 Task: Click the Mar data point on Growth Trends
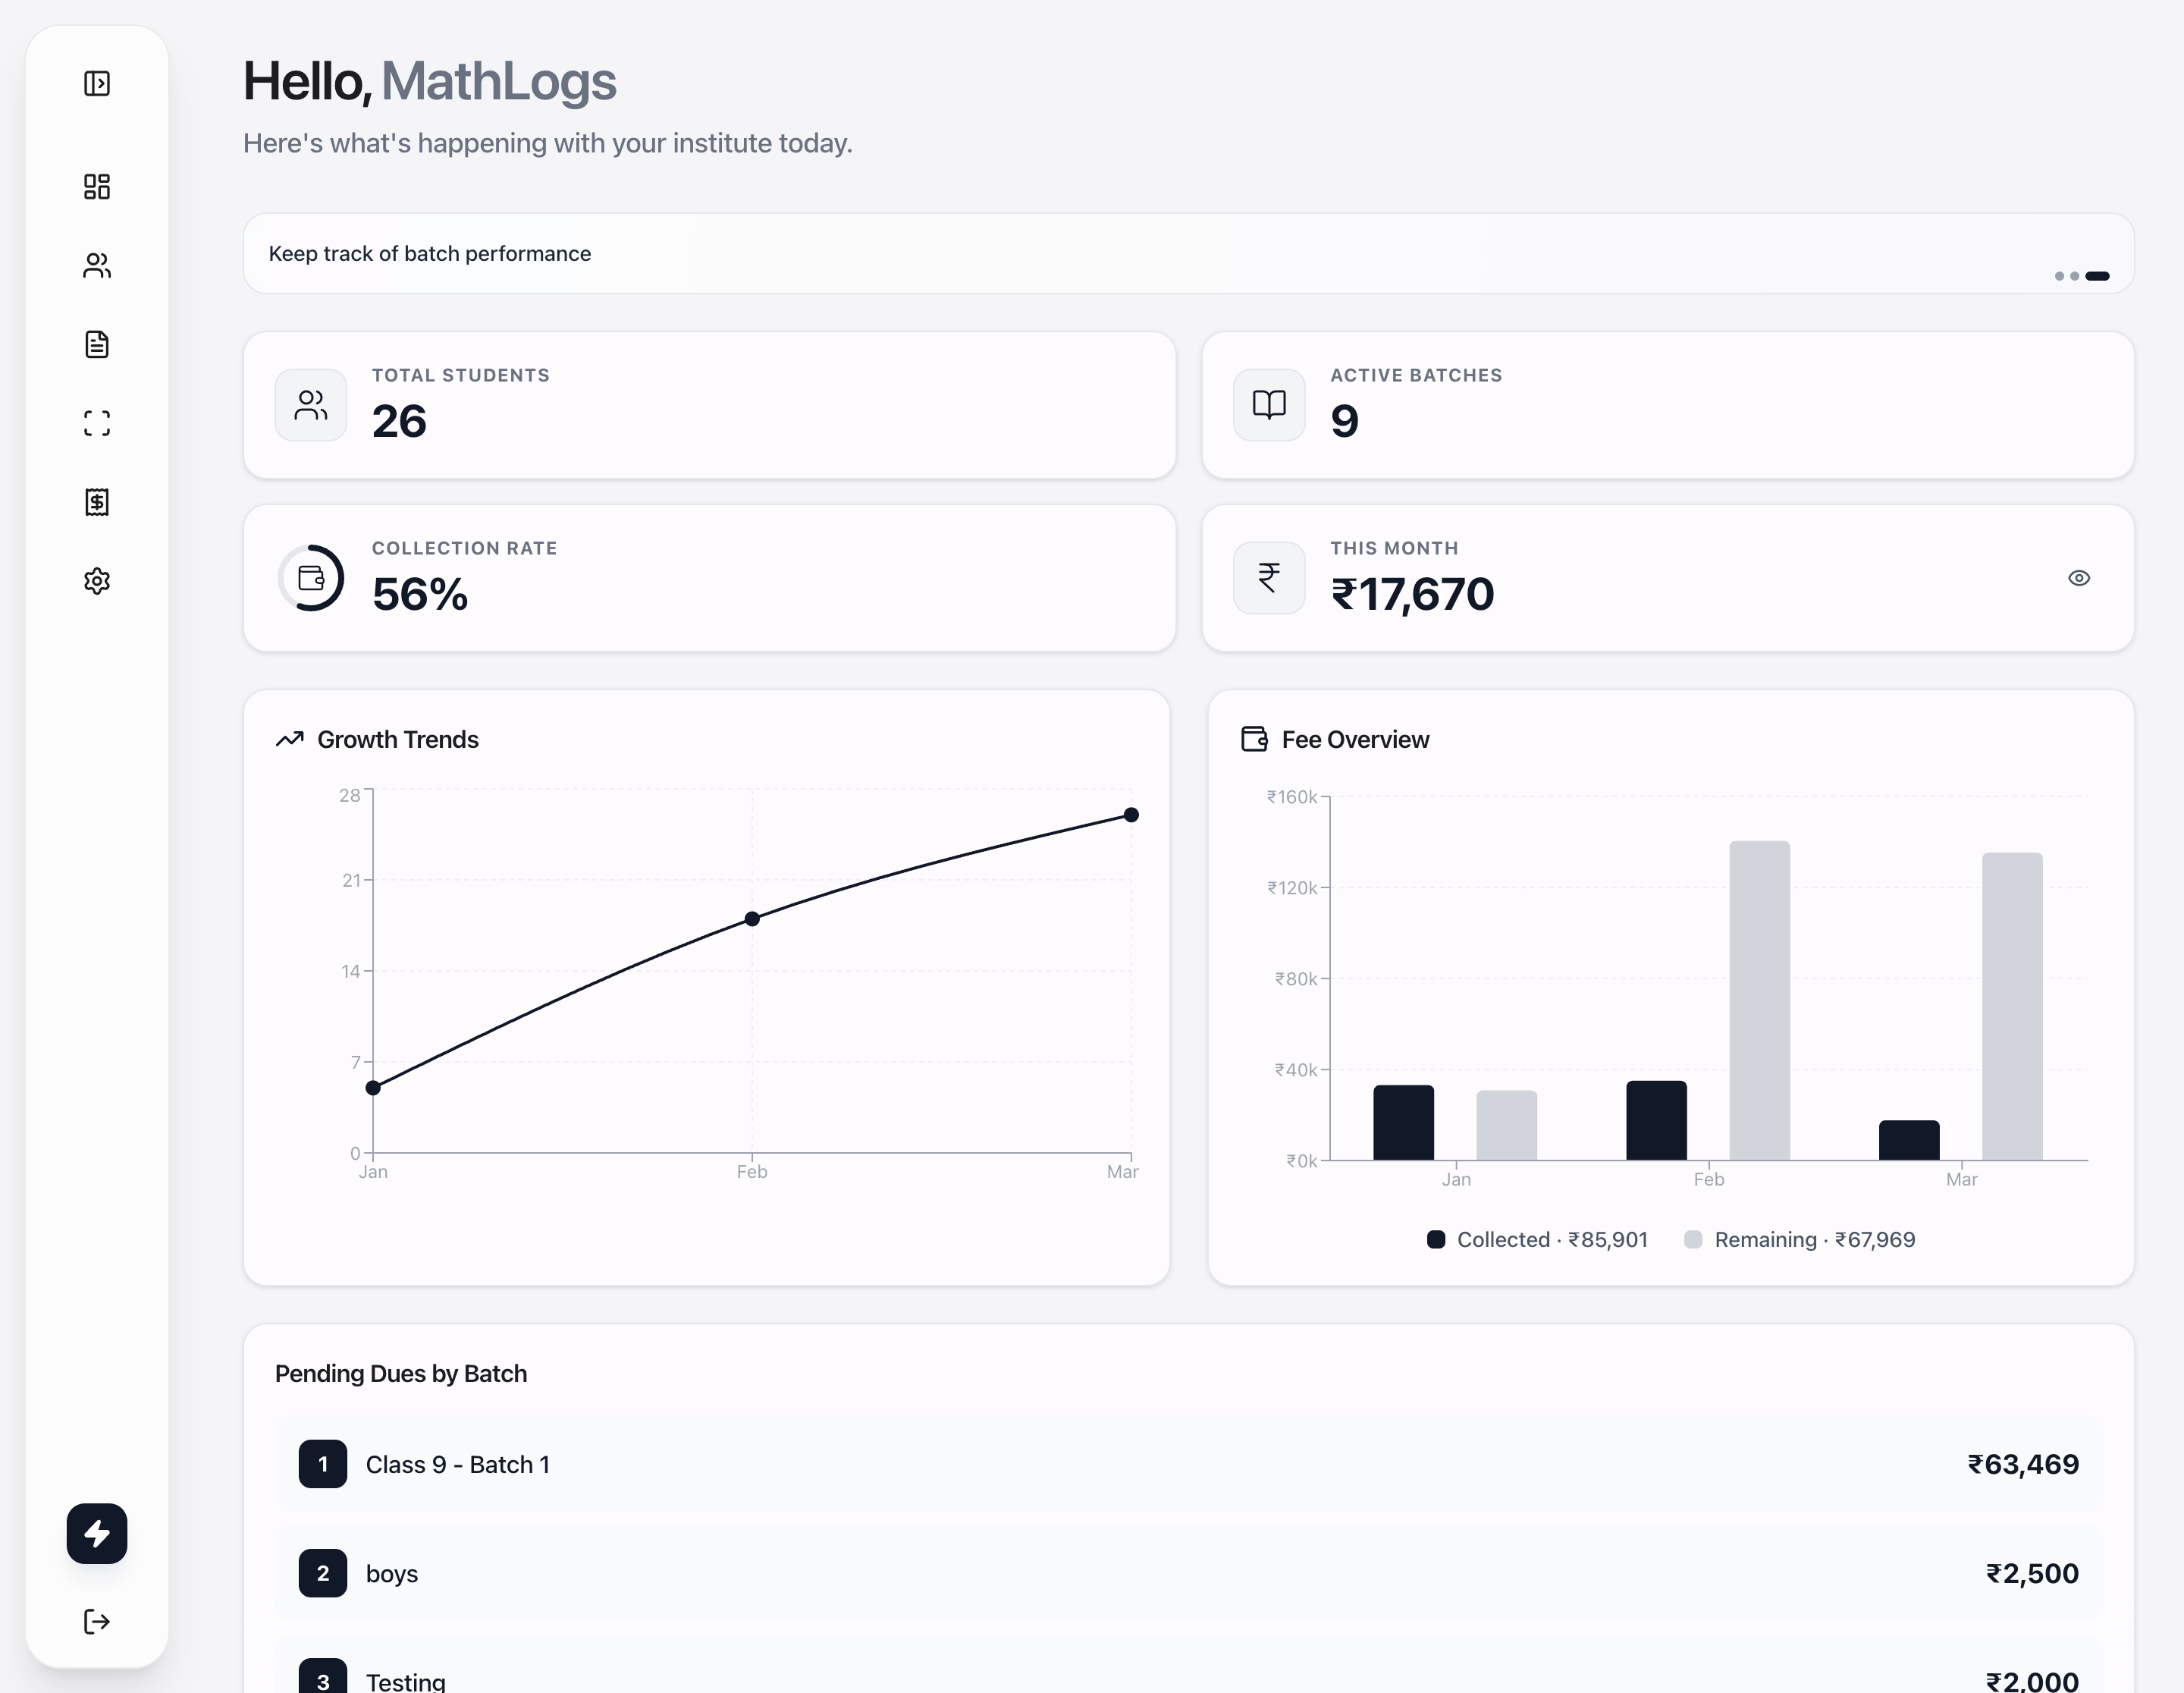coord(1131,815)
